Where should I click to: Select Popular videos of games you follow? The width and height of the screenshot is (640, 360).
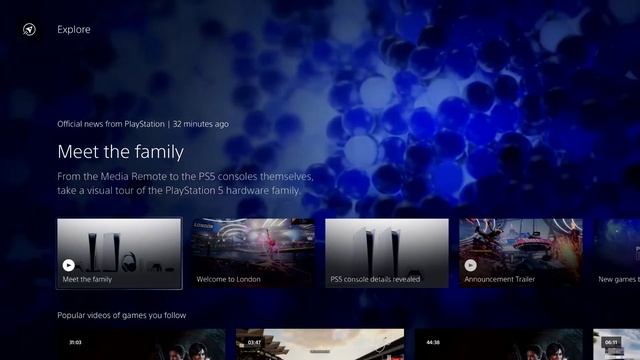point(122,315)
